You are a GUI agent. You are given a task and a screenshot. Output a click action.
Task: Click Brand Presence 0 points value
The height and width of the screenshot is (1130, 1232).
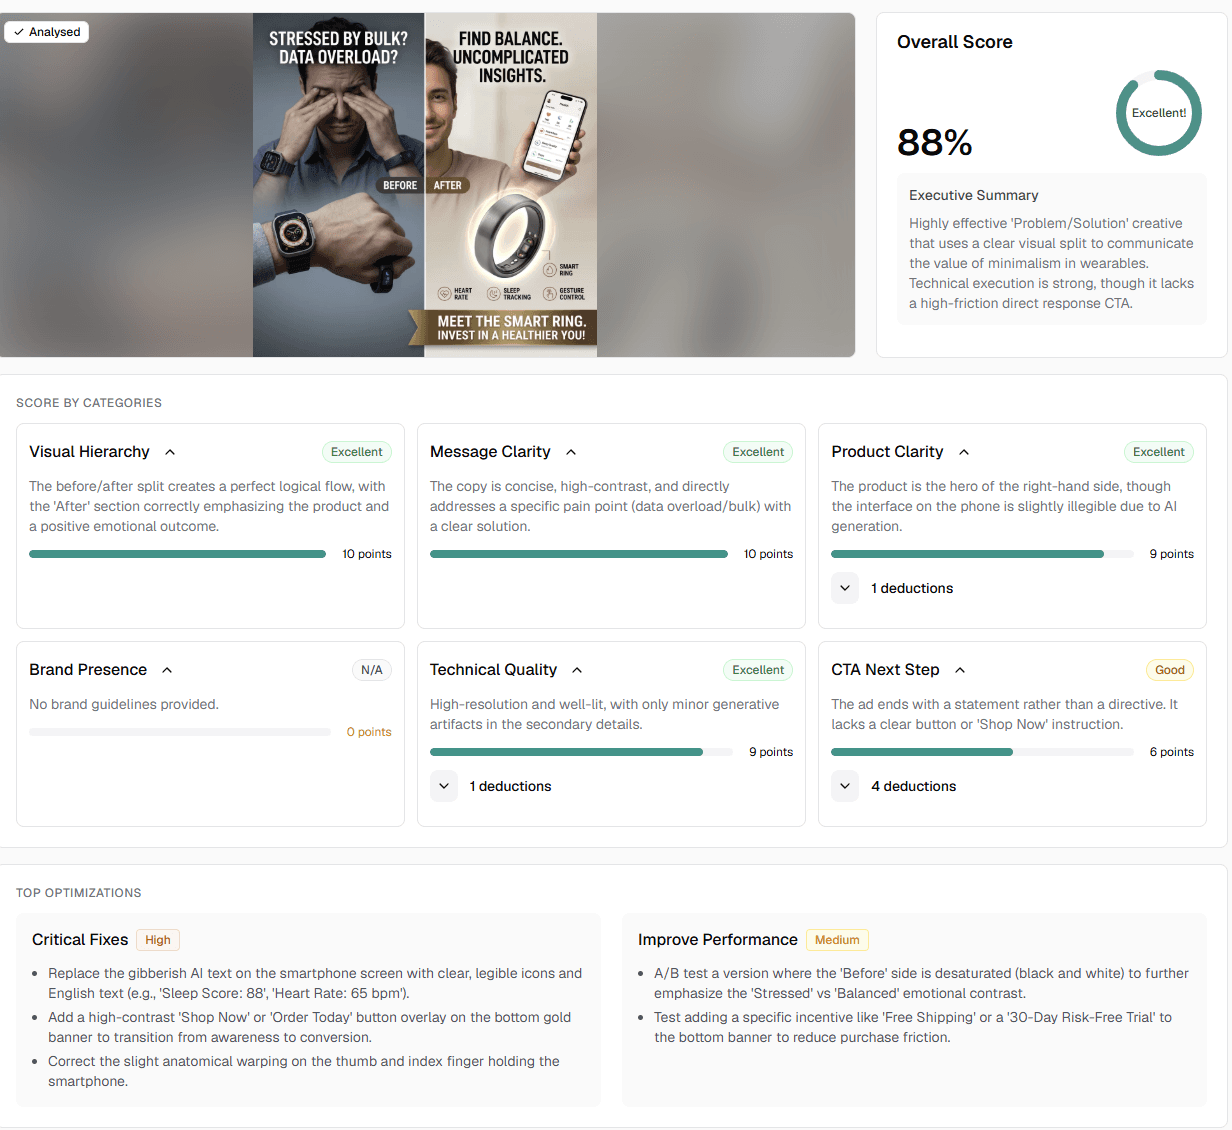[x=369, y=732]
